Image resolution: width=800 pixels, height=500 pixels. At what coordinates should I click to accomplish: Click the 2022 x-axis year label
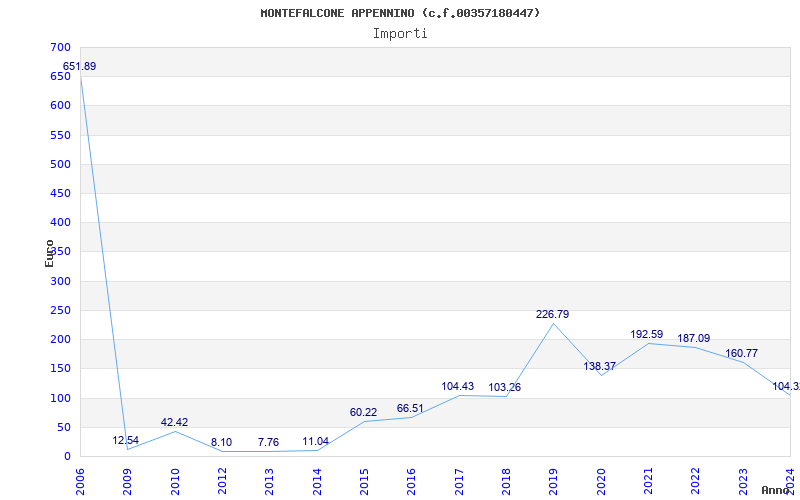tap(695, 480)
